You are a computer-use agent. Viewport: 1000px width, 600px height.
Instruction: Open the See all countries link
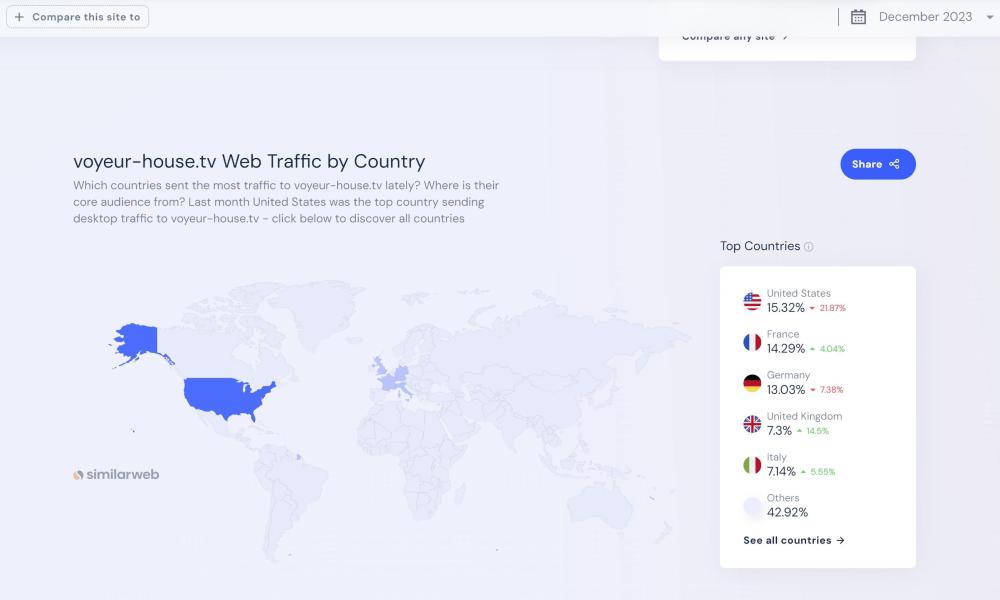[794, 540]
